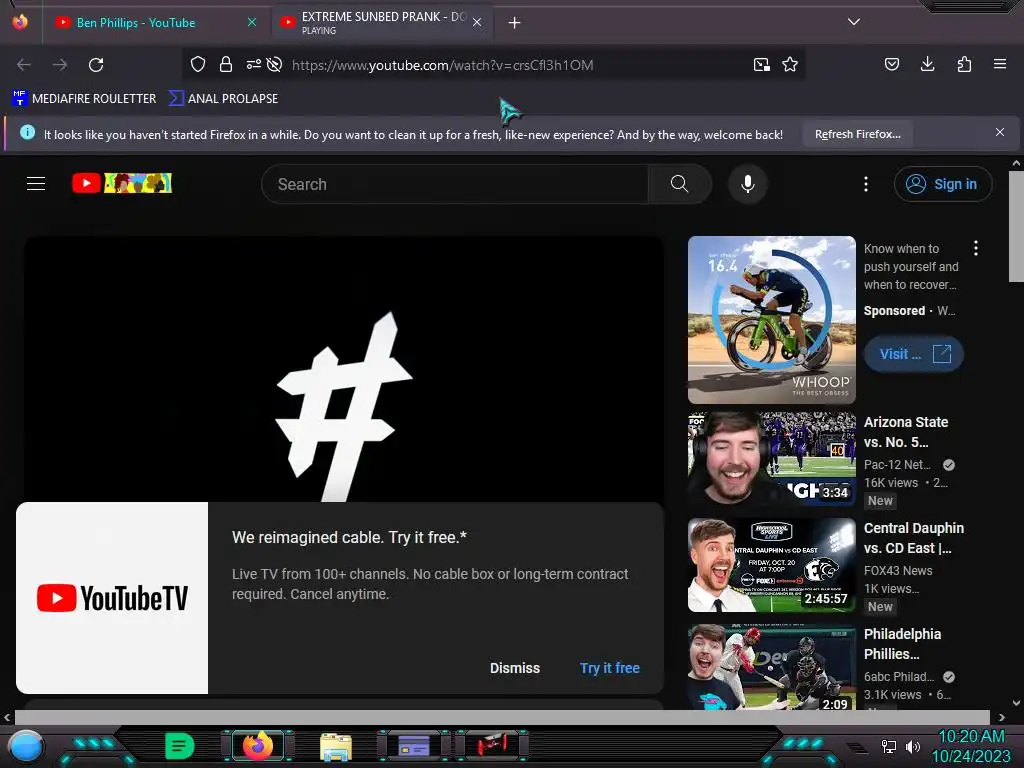Open the WHOOP sponsored ad thumbnail
Viewport: 1024px width, 768px height.
[771, 320]
